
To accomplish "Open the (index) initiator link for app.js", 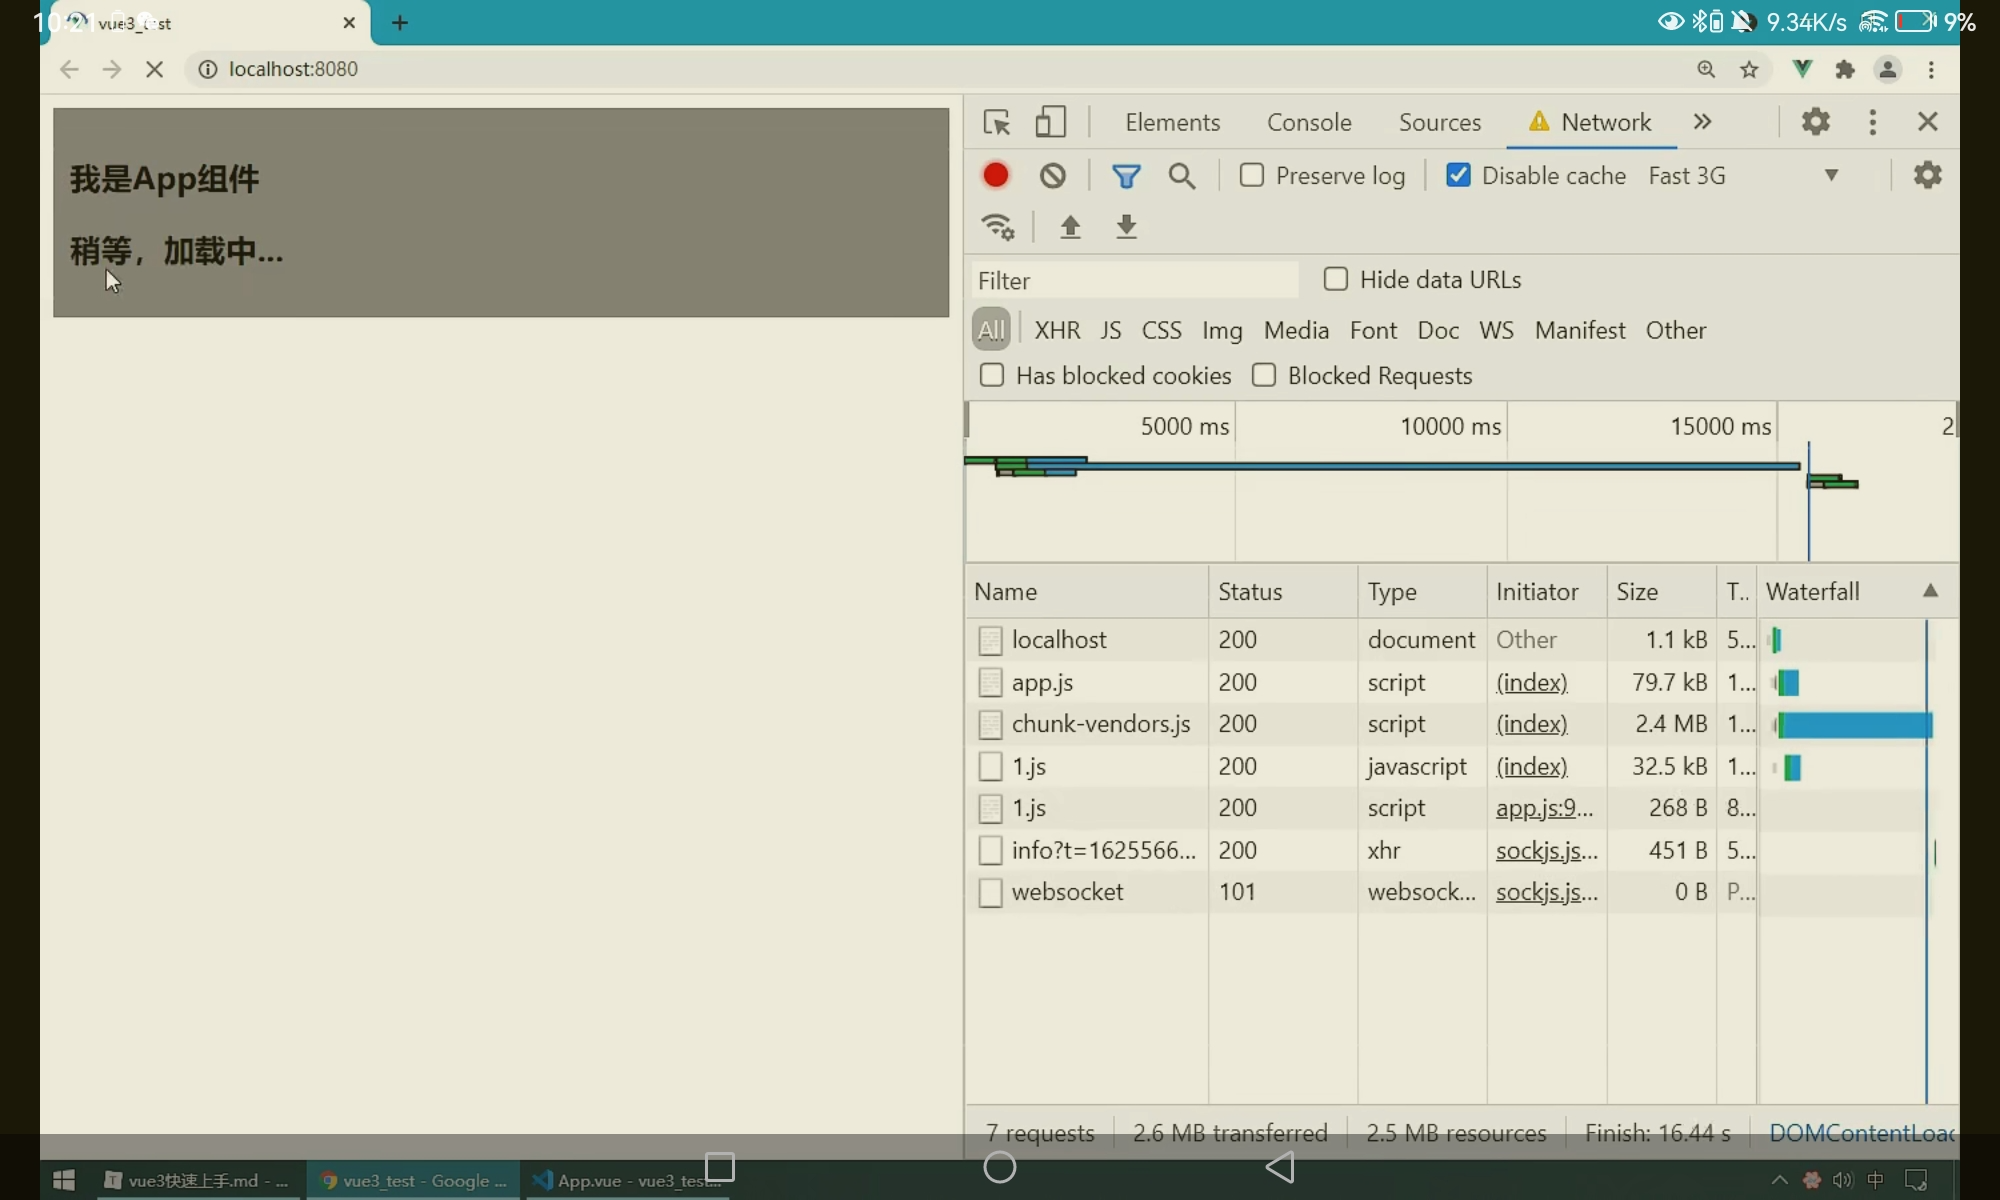I will click(x=1531, y=682).
